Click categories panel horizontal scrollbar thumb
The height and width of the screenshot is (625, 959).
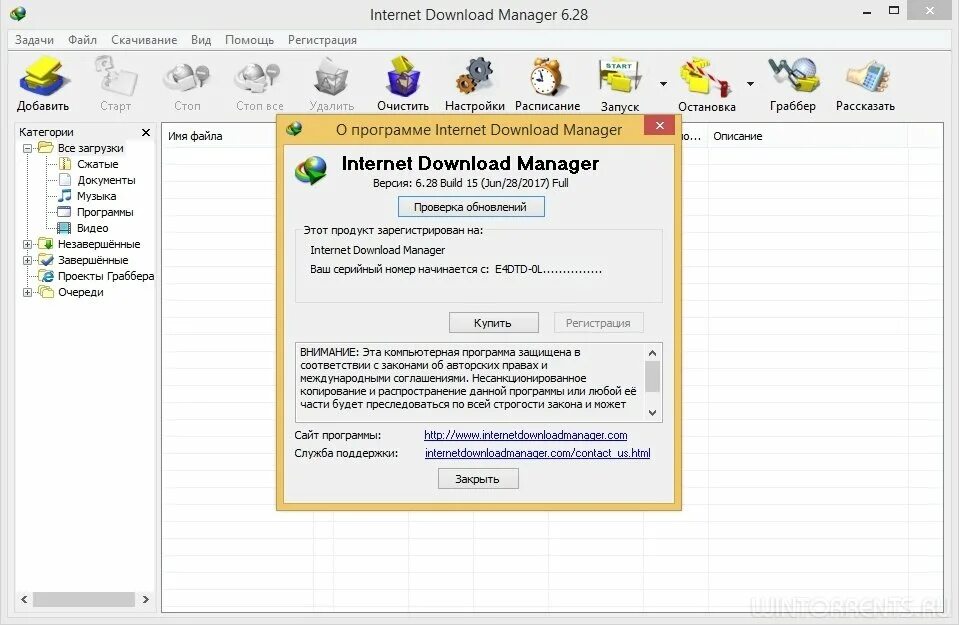point(84,599)
